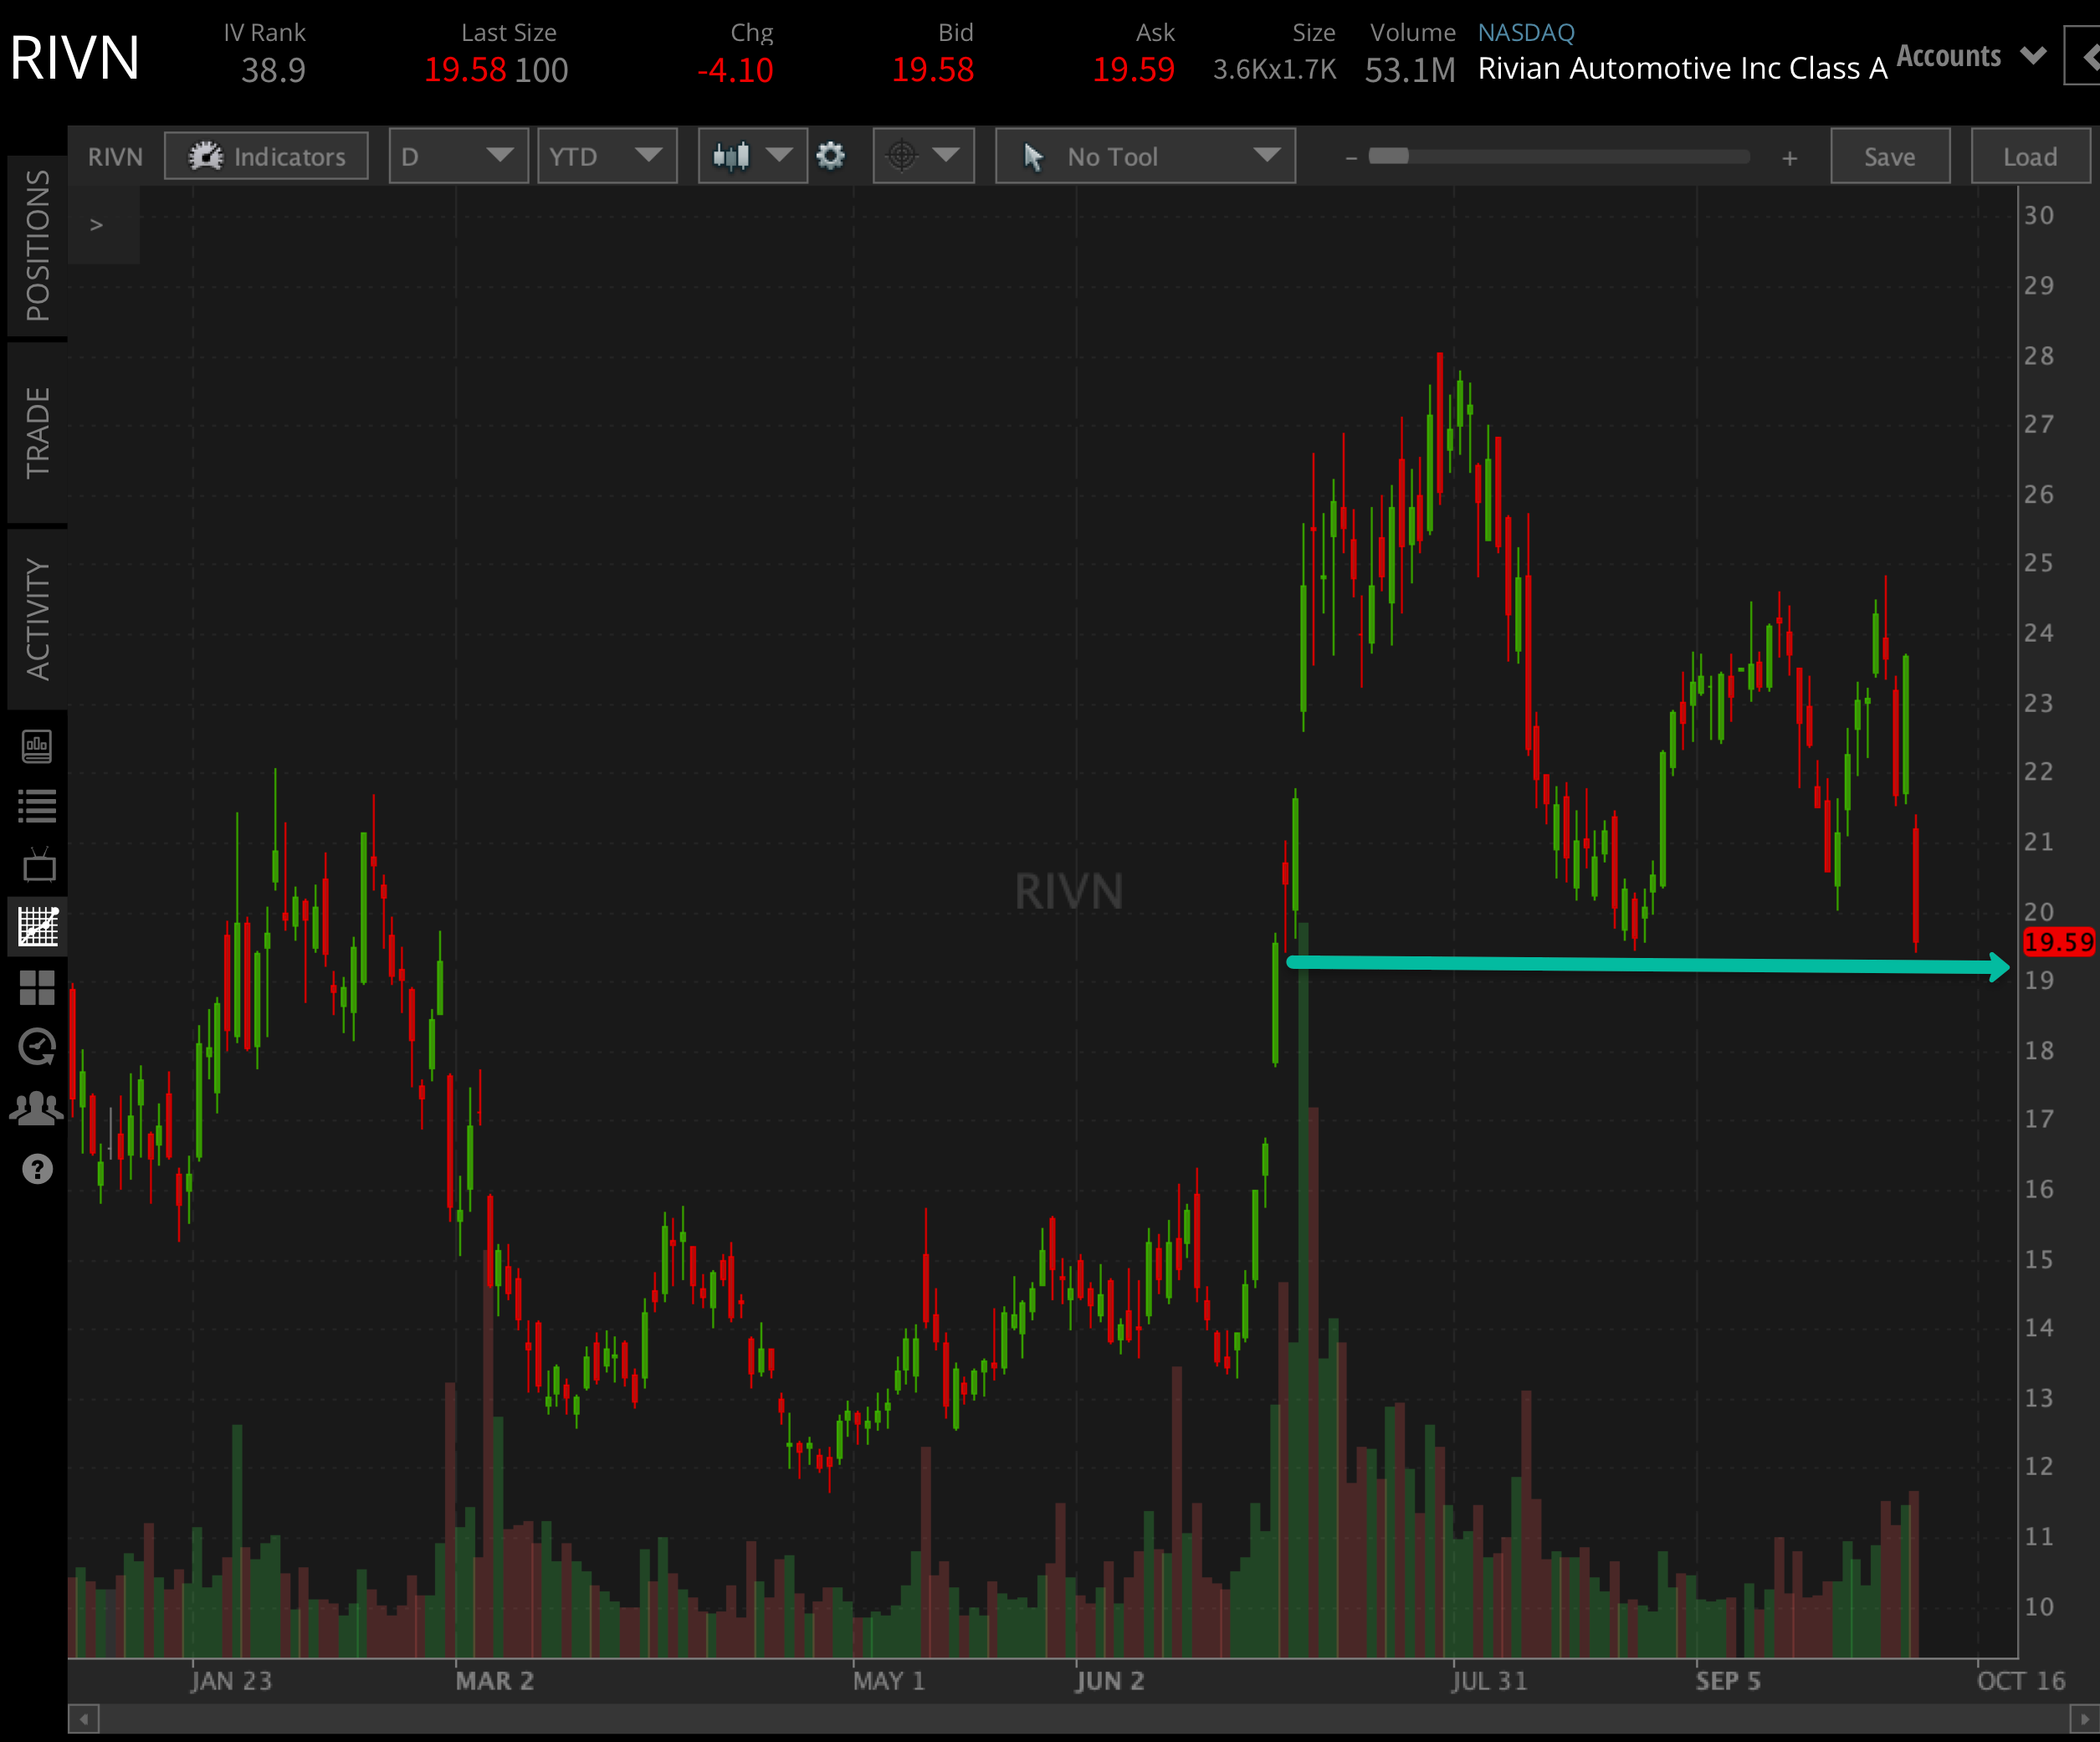
Task: Open the crosshair cursor options
Action: point(922,156)
